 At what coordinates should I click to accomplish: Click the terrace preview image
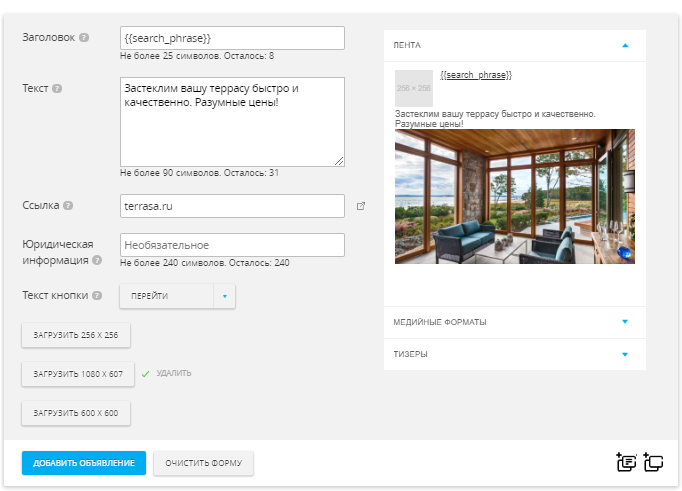coord(514,196)
